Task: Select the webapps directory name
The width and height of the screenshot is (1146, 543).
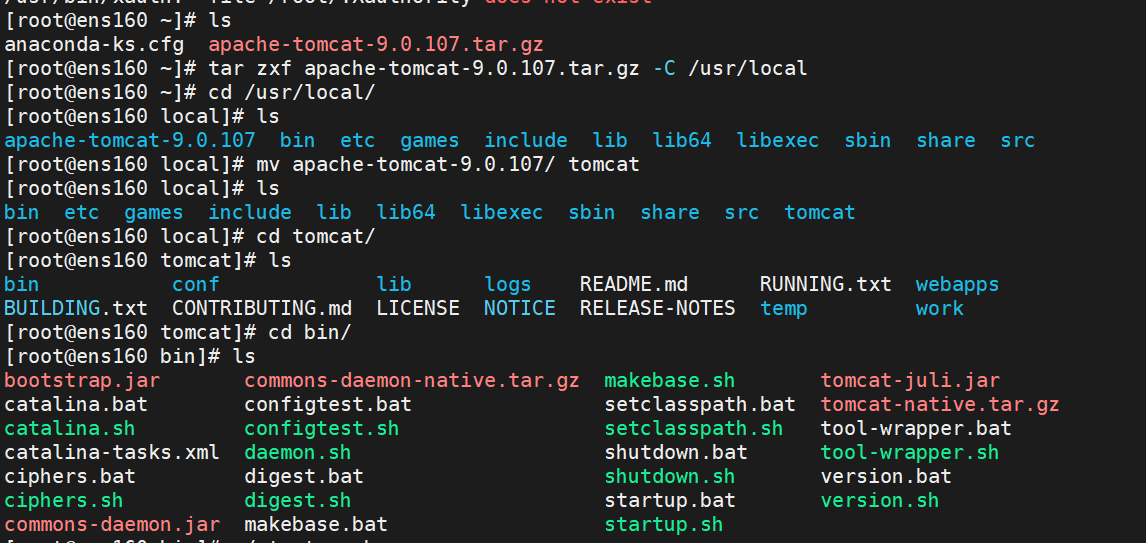Action: 957,284
